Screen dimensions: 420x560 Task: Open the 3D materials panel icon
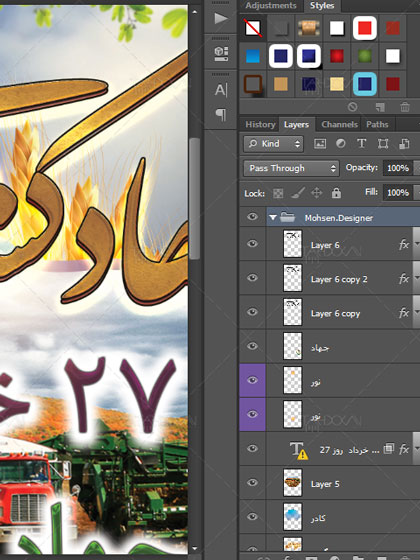coord(221,53)
